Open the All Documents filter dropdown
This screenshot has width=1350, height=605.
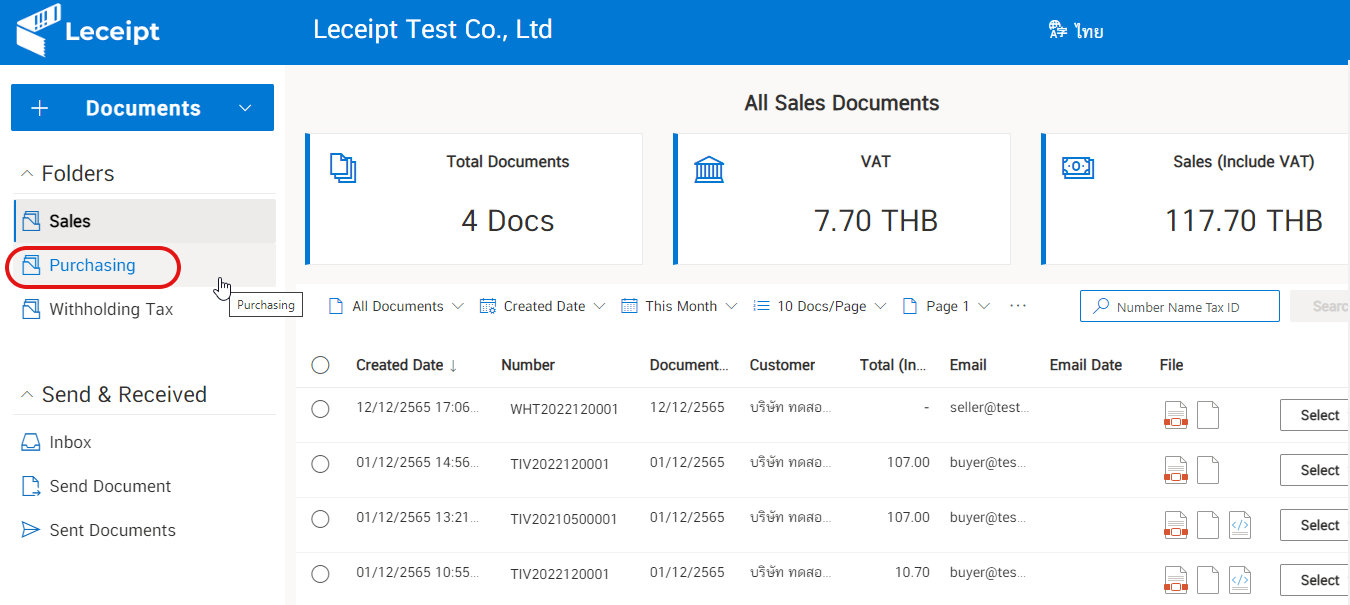[395, 305]
